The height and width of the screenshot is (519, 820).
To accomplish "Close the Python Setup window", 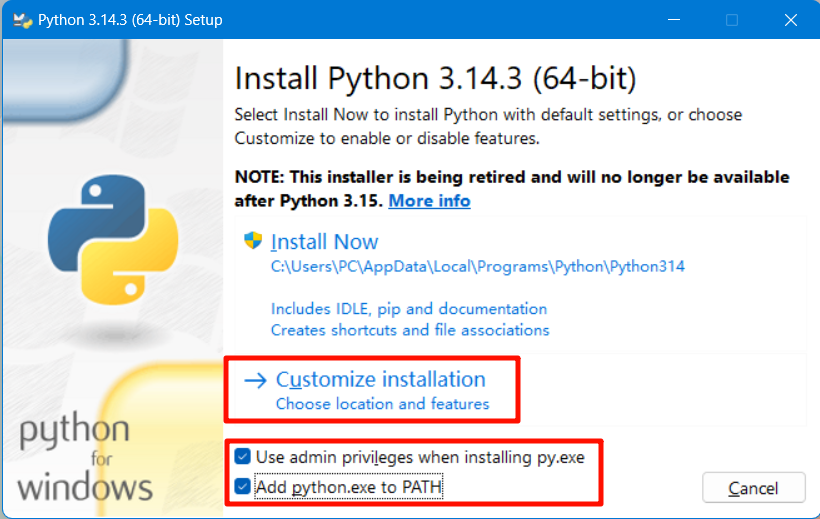I will coord(791,20).
